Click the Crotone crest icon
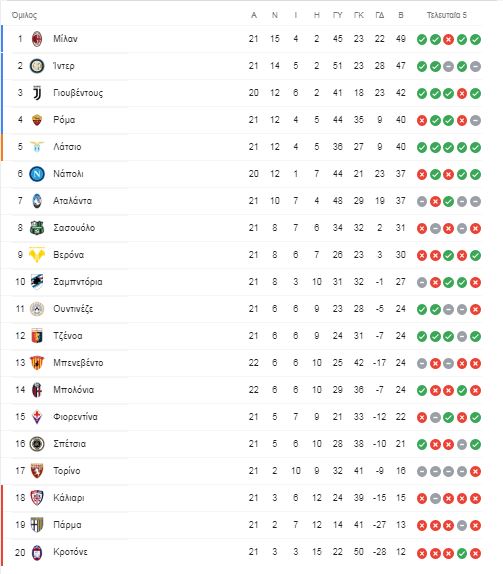Viewport: 503px width, 574px height. point(37,552)
